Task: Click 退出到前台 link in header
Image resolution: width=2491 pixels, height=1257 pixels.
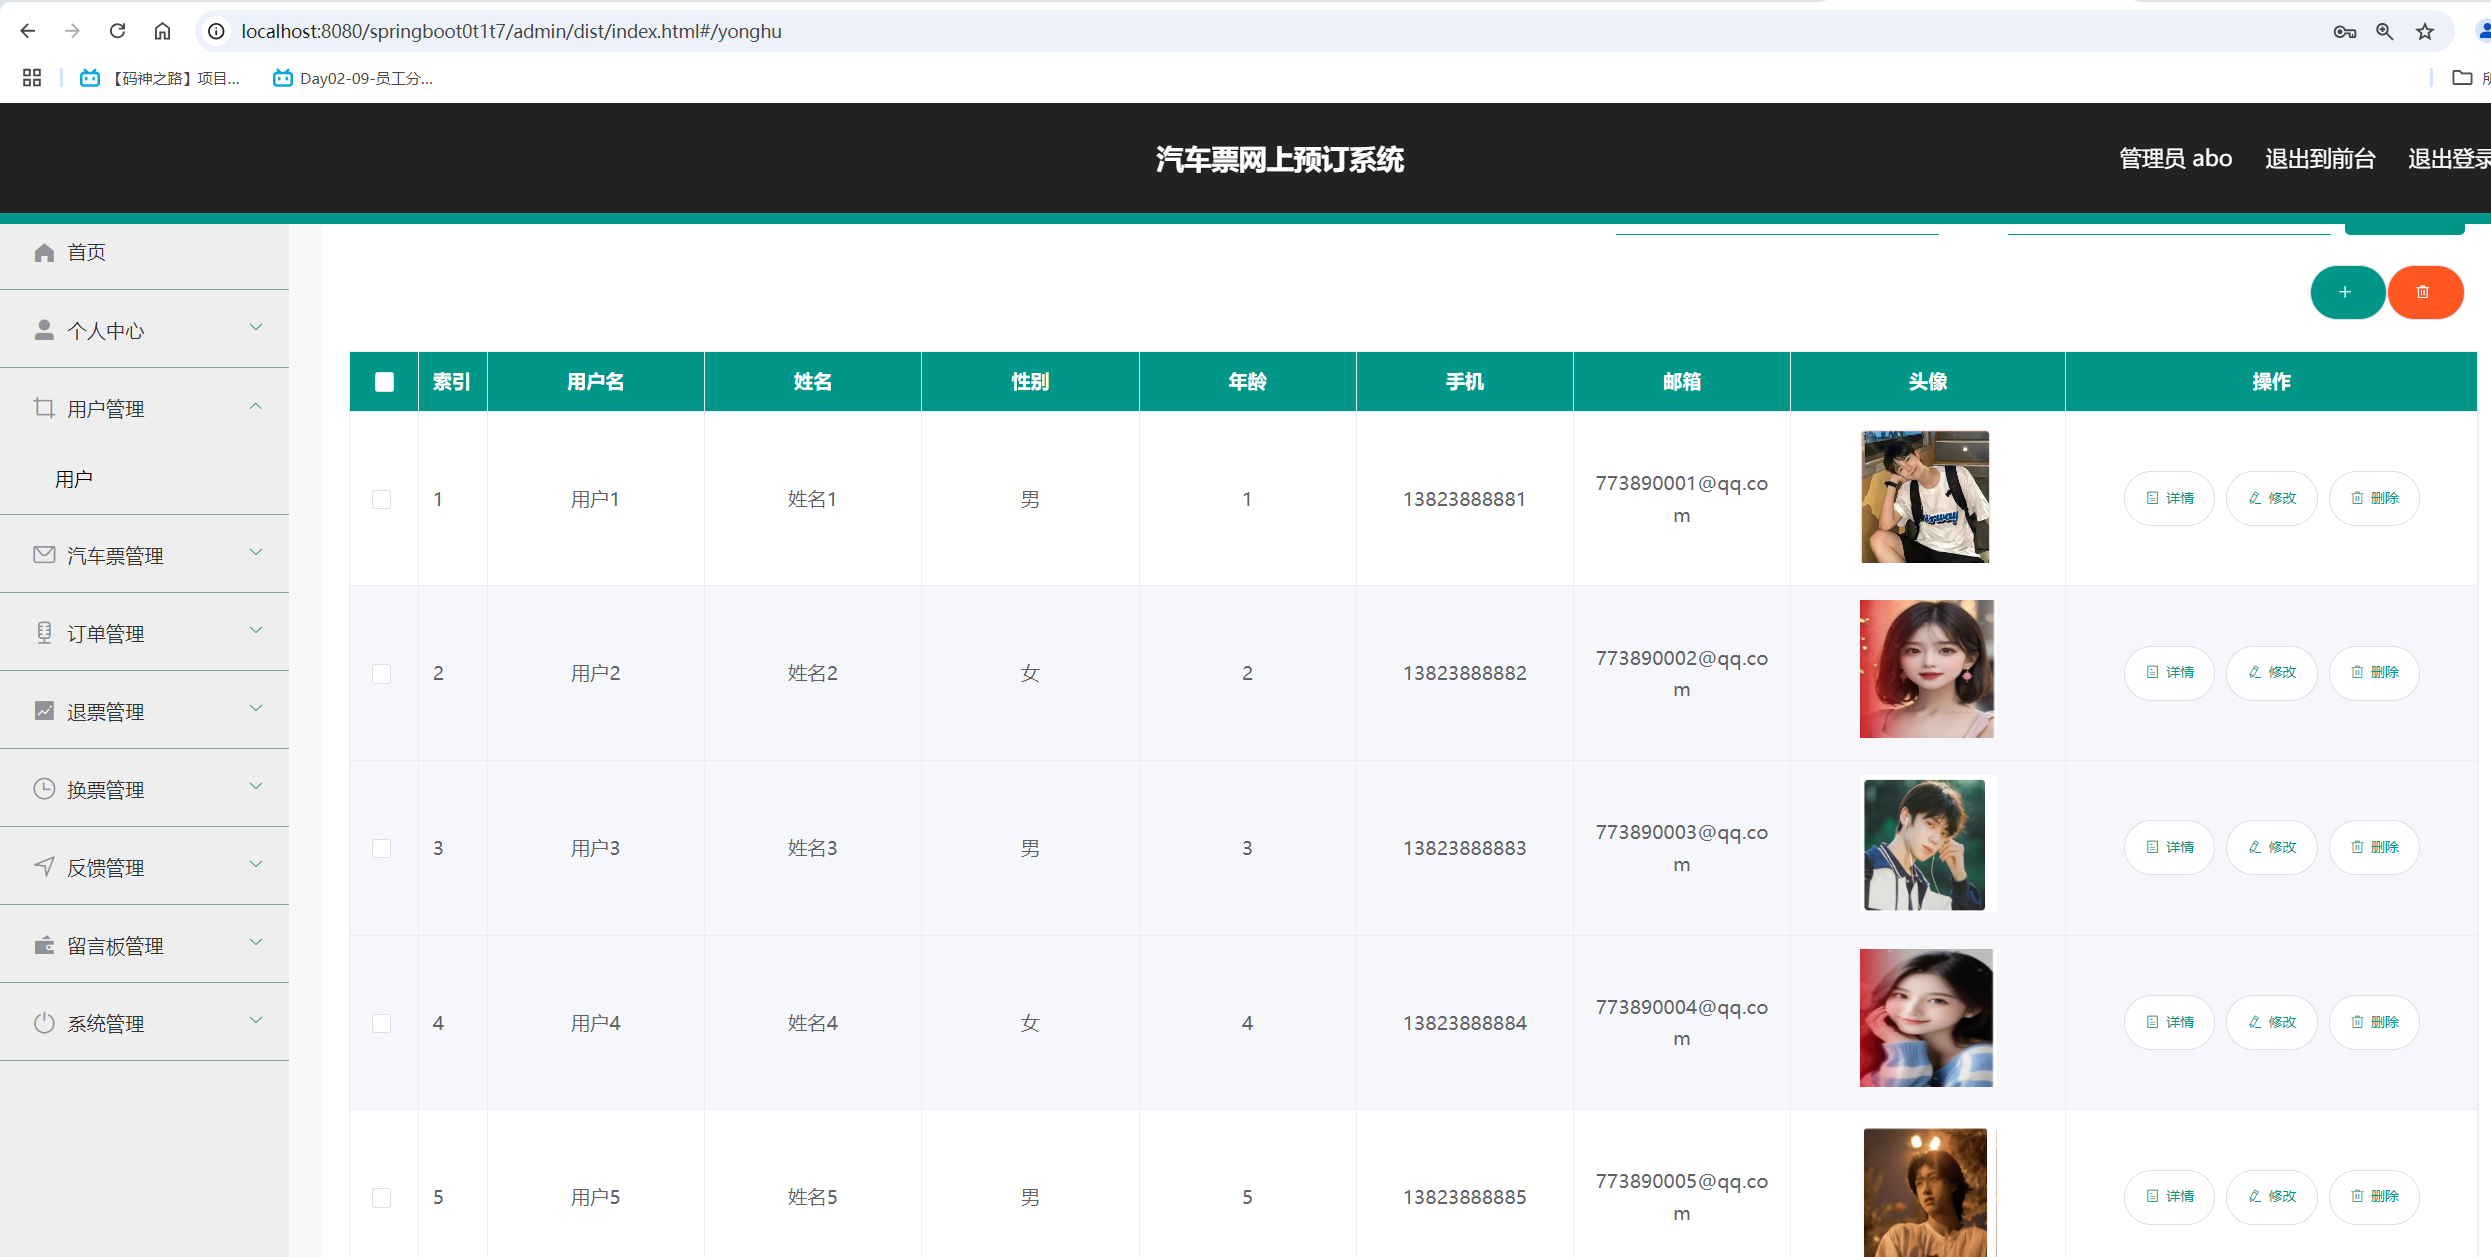Action: tap(2319, 159)
